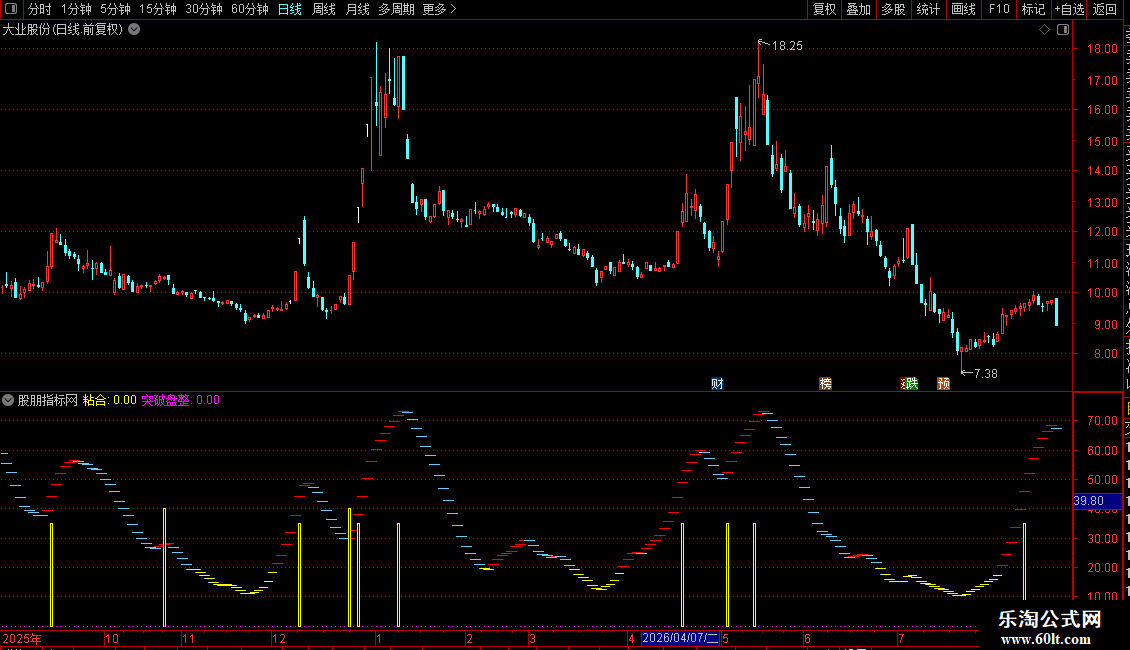Click the diamond icon at chart top-right
The height and width of the screenshot is (650, 1130).
tap(1044, 30)
